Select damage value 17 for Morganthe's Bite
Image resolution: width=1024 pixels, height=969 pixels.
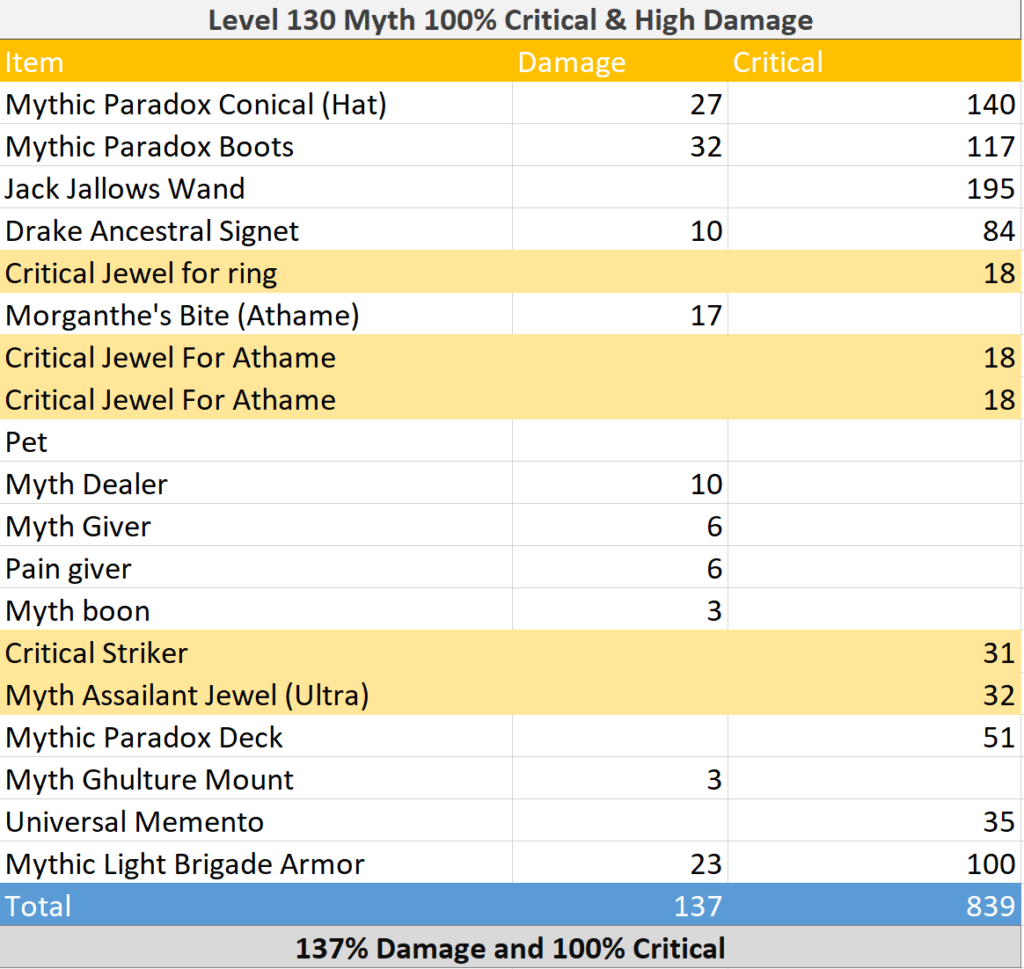(x=620, y=315)
